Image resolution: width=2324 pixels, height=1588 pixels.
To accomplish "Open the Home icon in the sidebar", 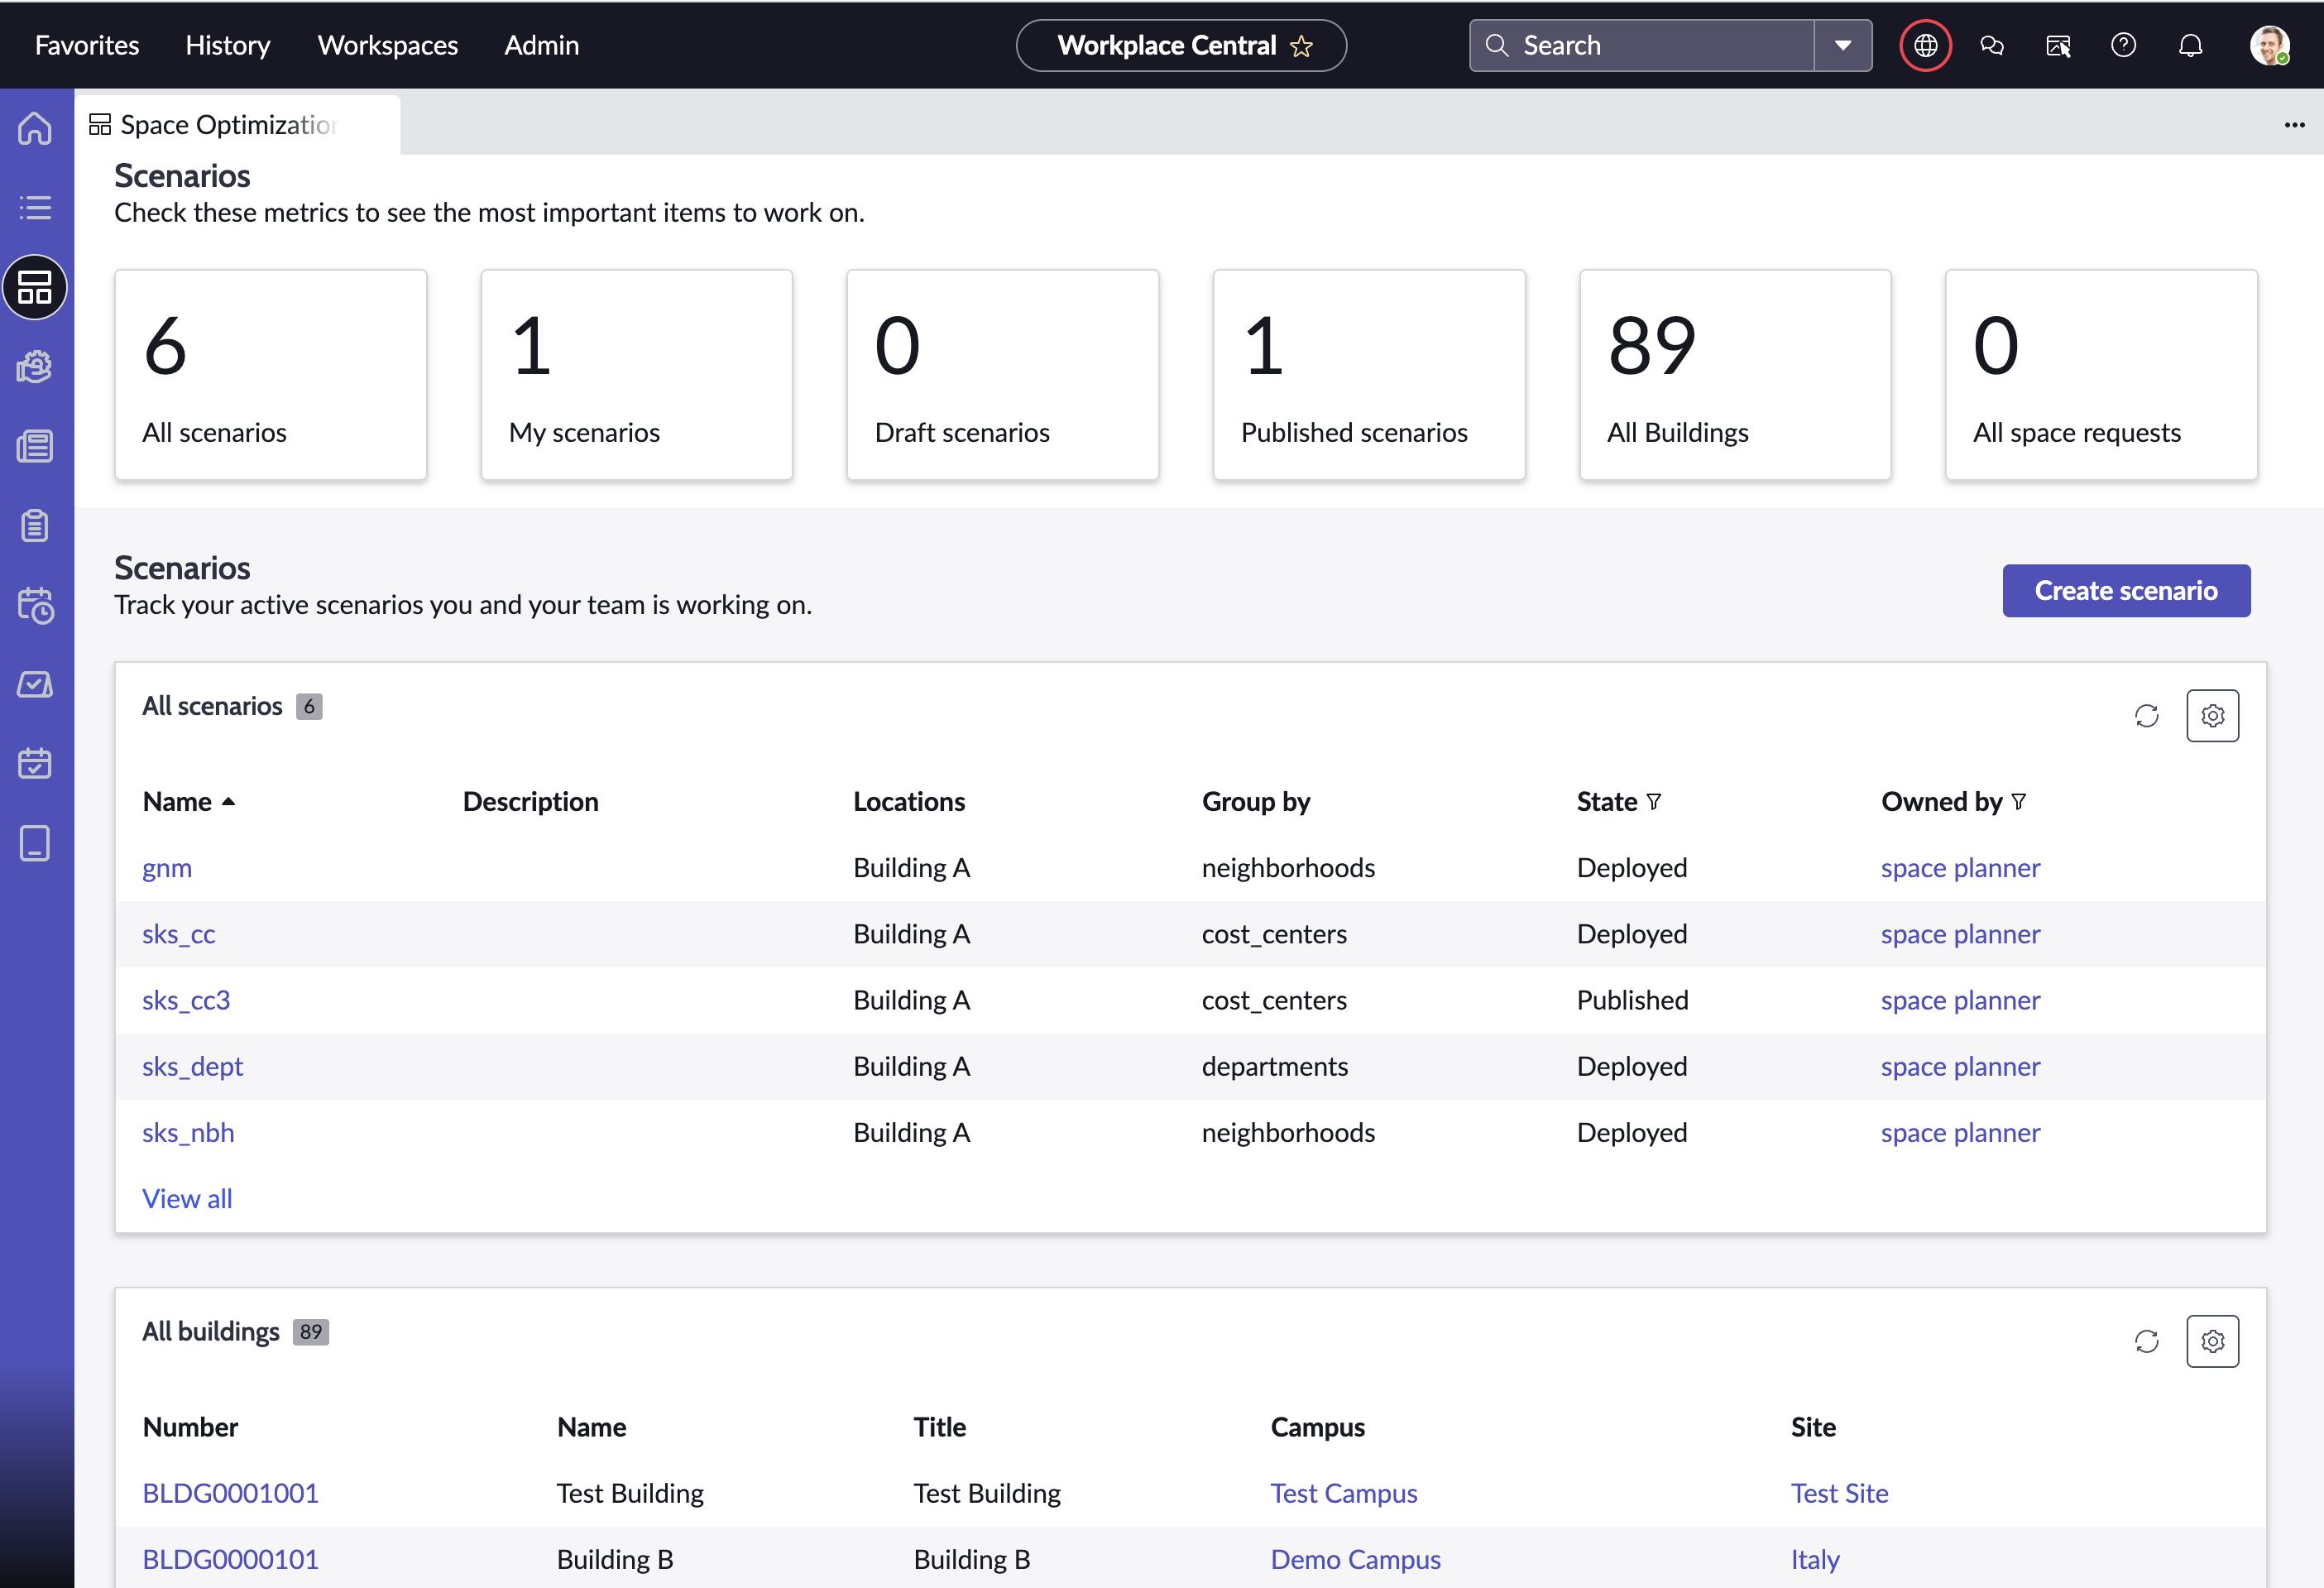I will click(35, 128).
